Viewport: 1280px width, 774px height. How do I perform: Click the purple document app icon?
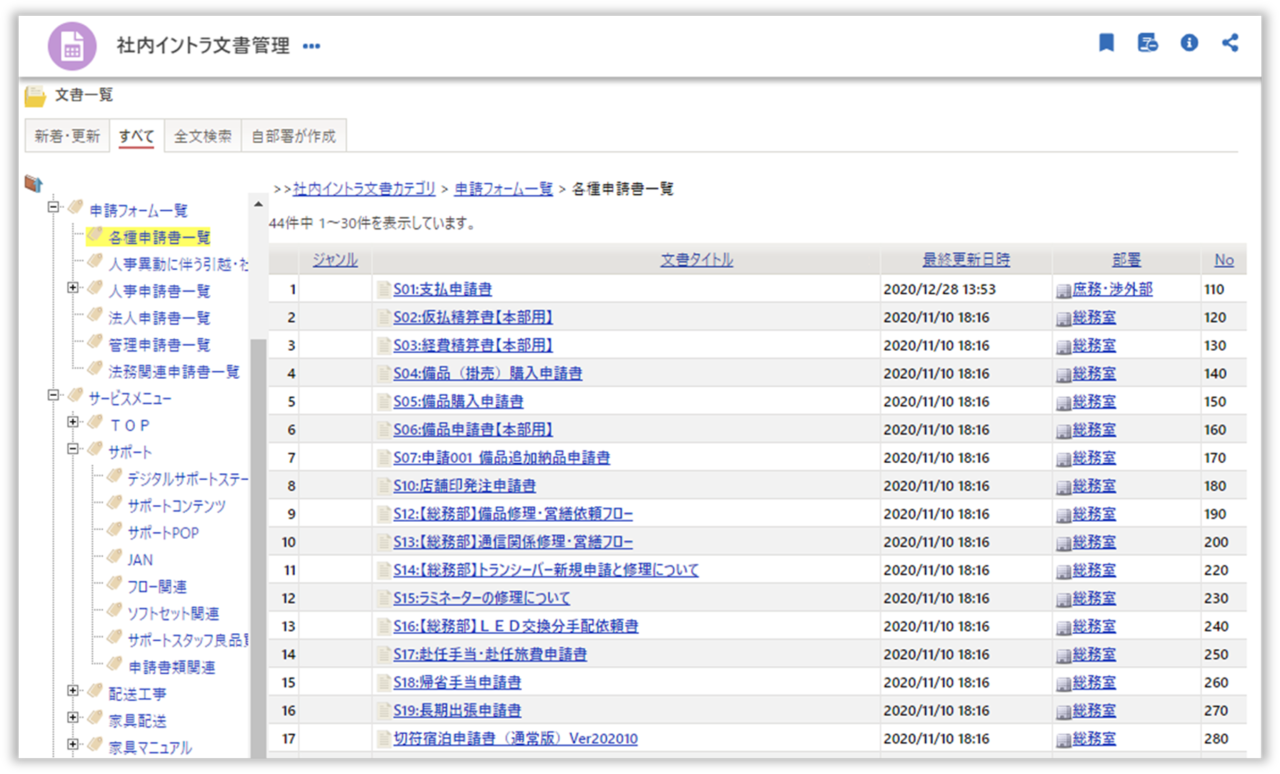73,46
